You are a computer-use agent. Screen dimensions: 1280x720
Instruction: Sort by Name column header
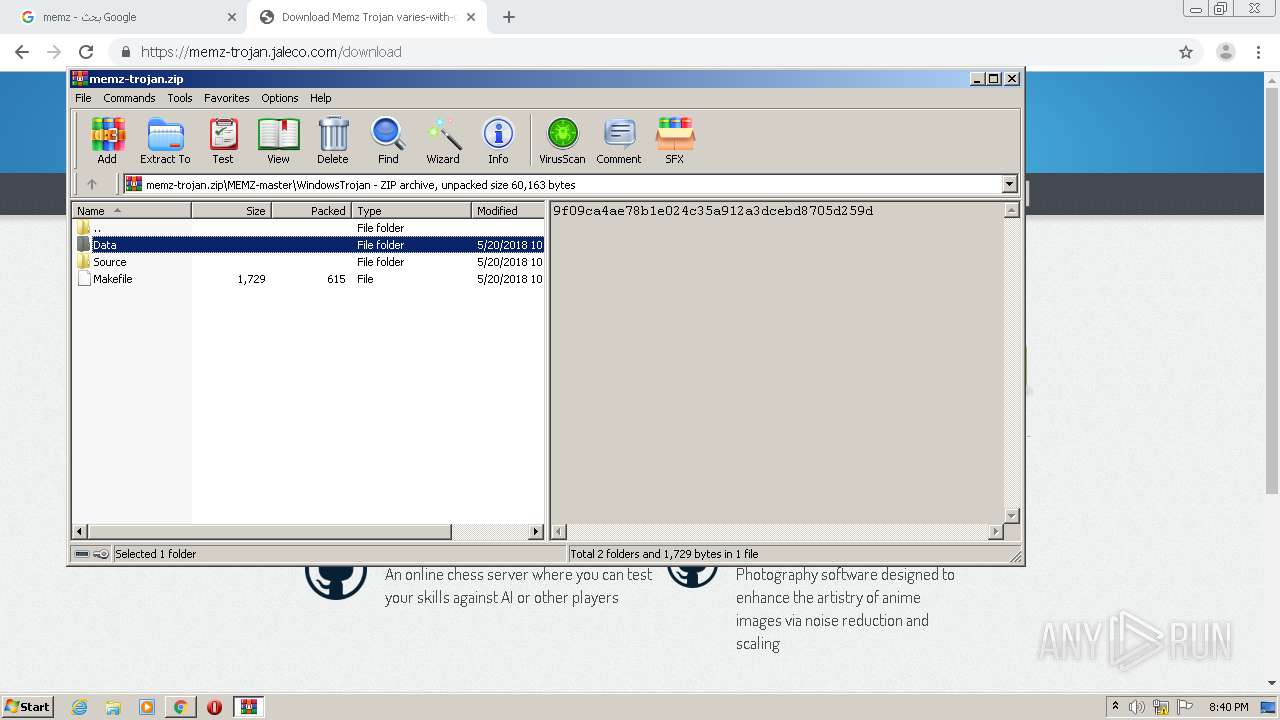(x=131, y=210)
